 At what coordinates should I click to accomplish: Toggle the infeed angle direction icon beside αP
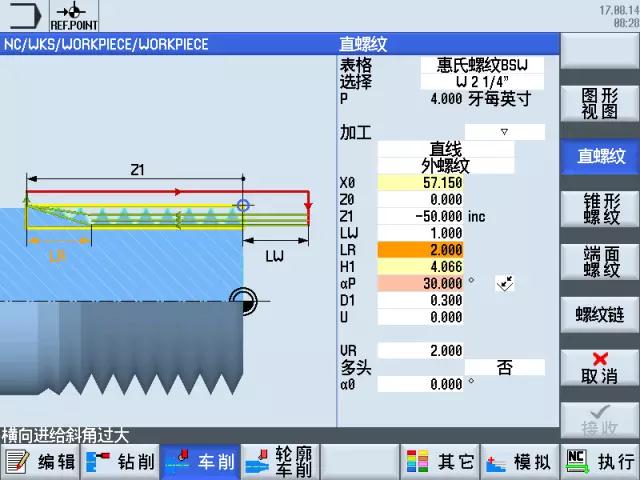point(504,284)
